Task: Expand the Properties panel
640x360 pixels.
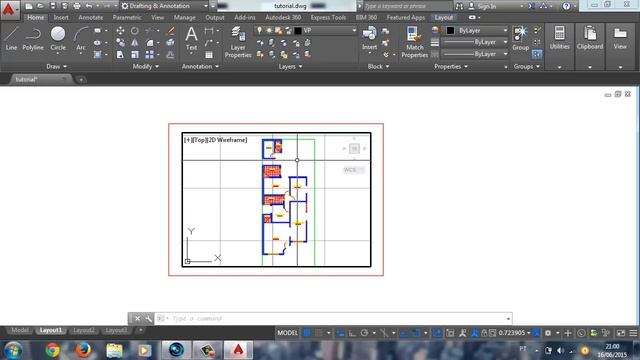Action: point(451,67)
